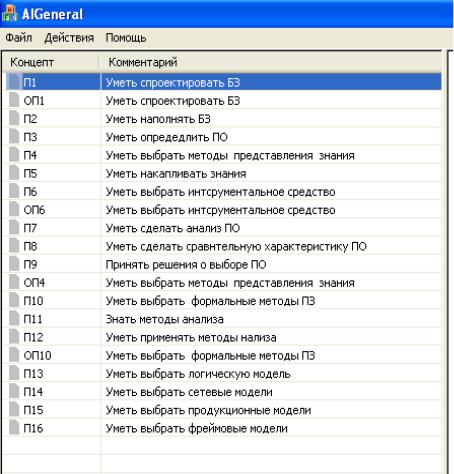Click the document icon of row ОП6
This screenshot has width=454, height=474.
pyautogui.click(x=14, y=209)
